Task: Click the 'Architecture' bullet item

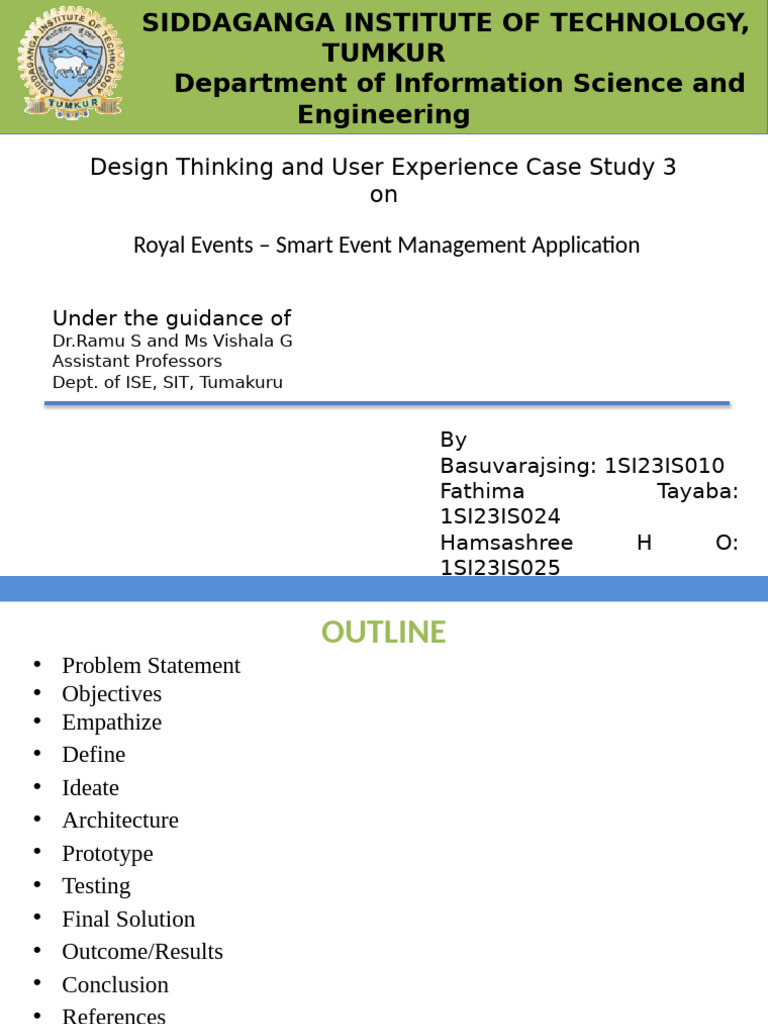Action: tap(120, 820)
